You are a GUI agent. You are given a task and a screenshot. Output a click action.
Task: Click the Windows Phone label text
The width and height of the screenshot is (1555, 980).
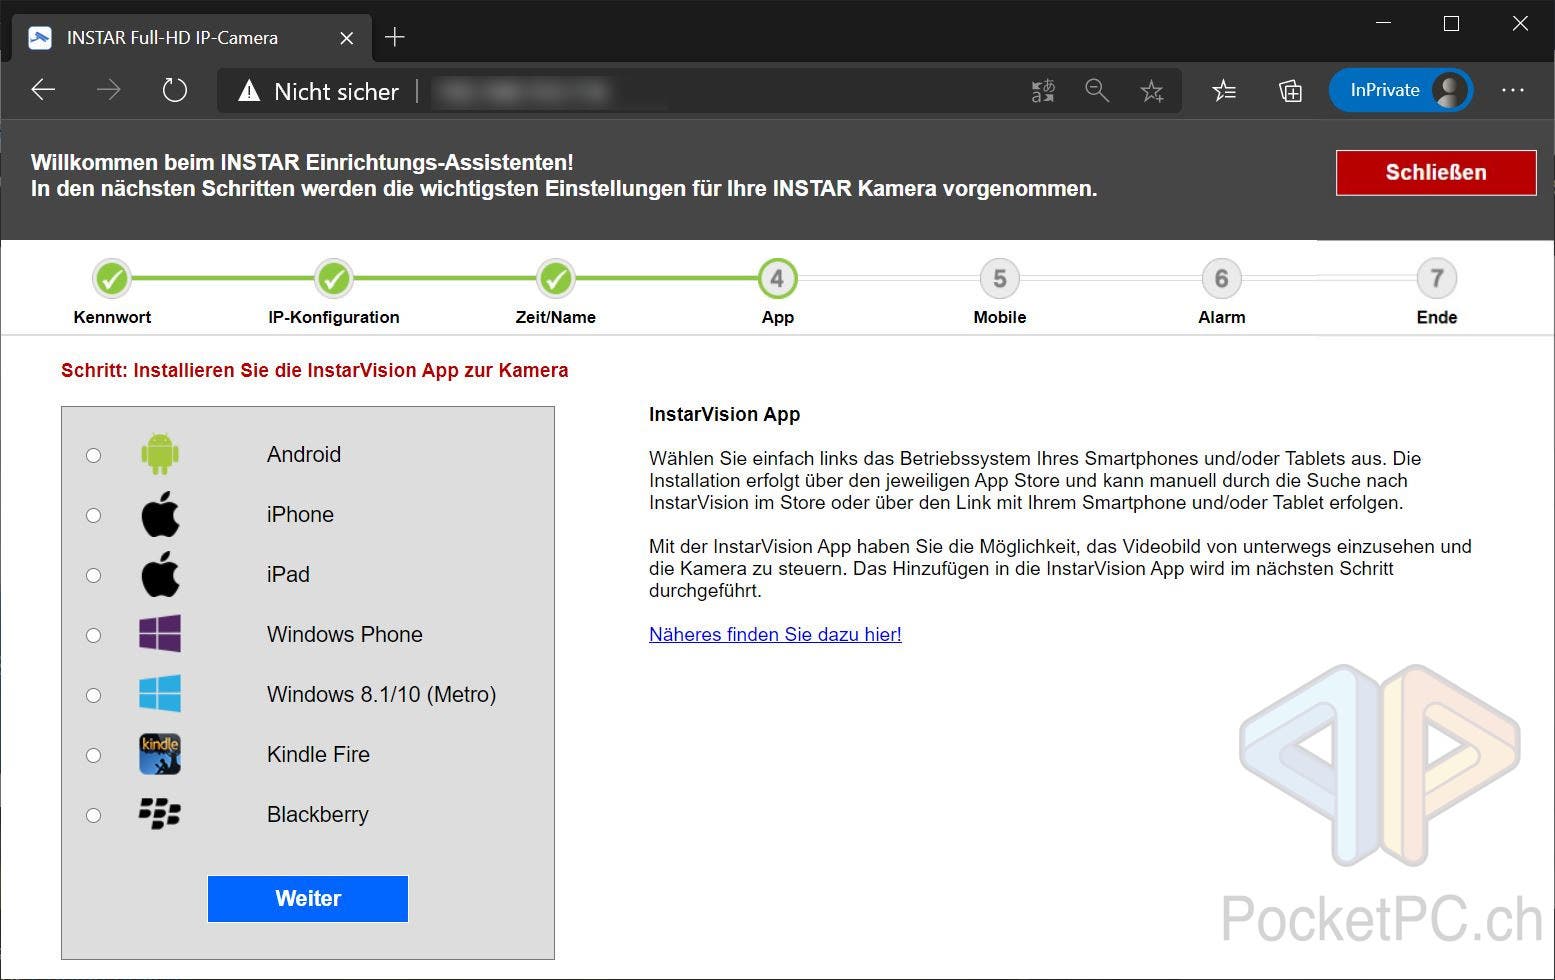click(345, 634)
